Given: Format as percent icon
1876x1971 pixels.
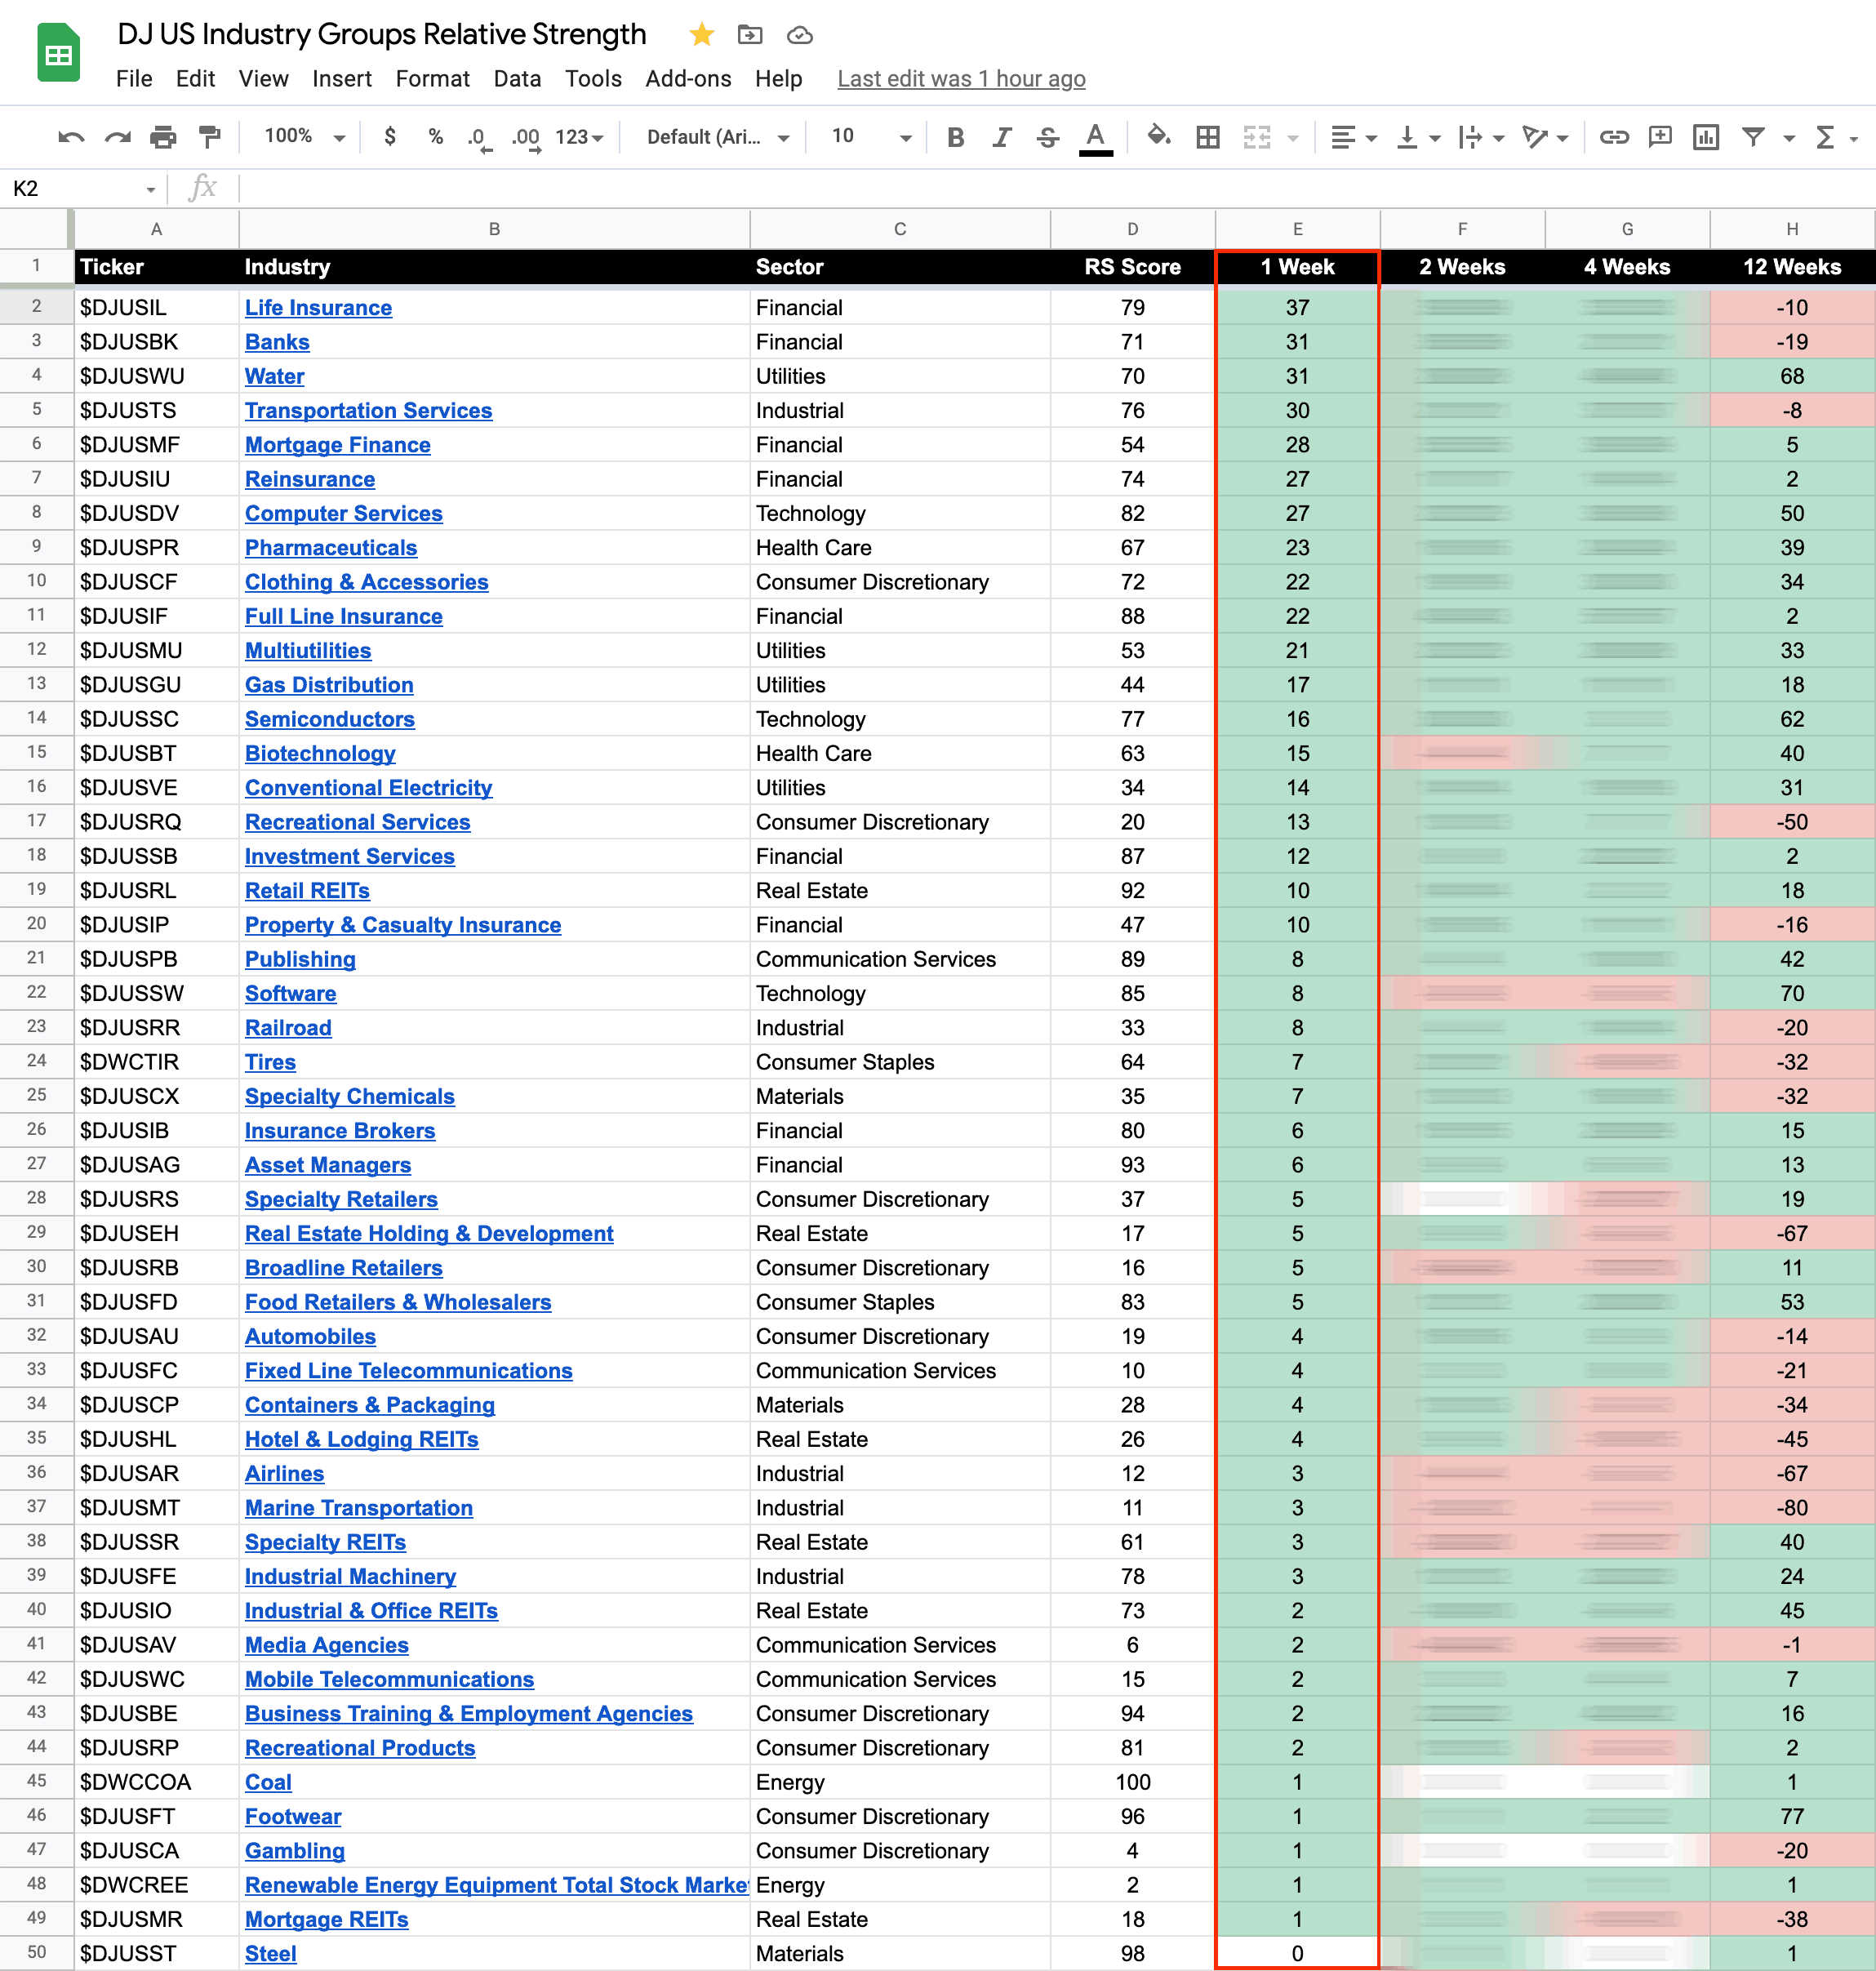Looking at the screenshot, I should pos(436,136).
